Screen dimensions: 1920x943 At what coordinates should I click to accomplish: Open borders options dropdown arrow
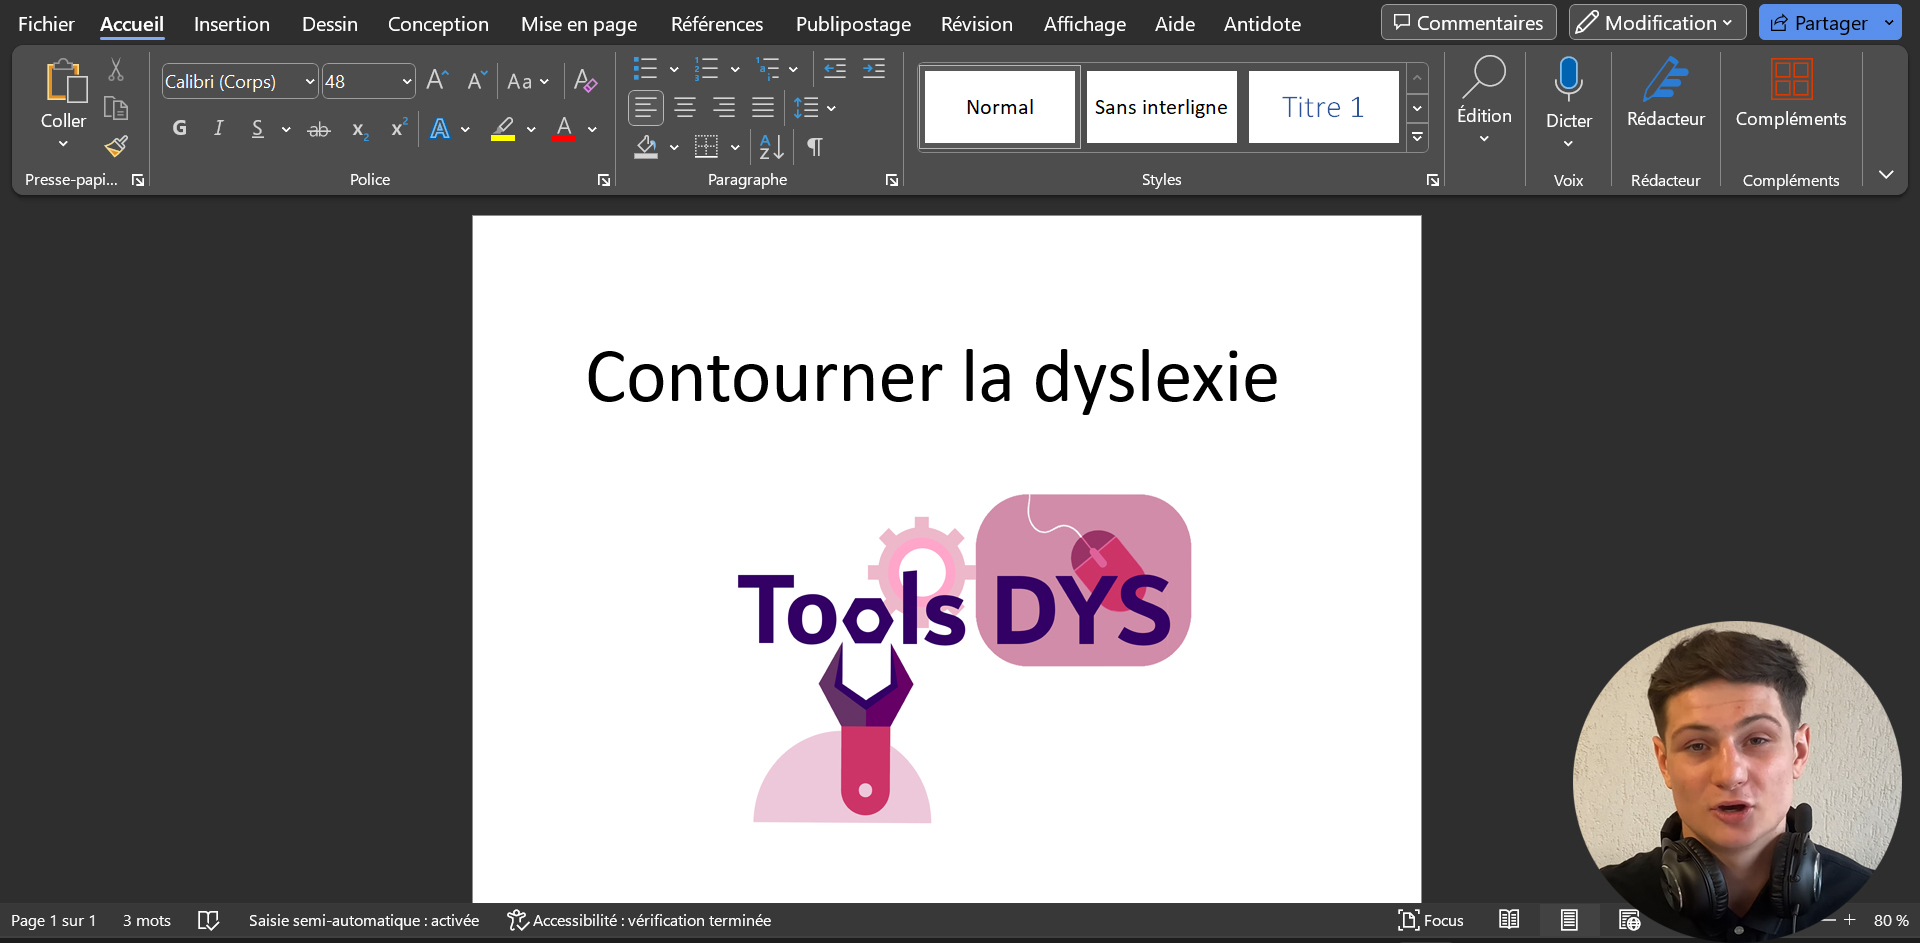735,147
